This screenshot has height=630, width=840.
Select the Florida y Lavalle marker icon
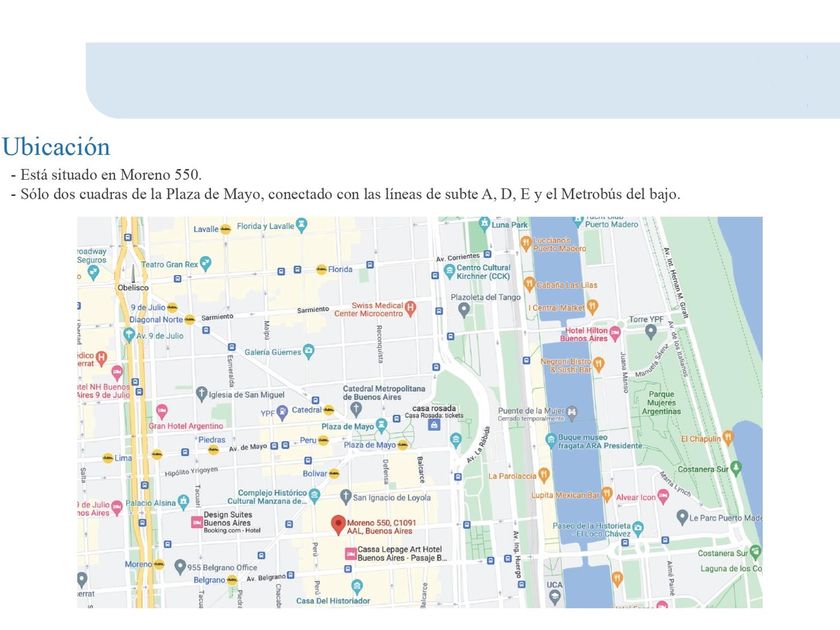click(x=302, y=225)
